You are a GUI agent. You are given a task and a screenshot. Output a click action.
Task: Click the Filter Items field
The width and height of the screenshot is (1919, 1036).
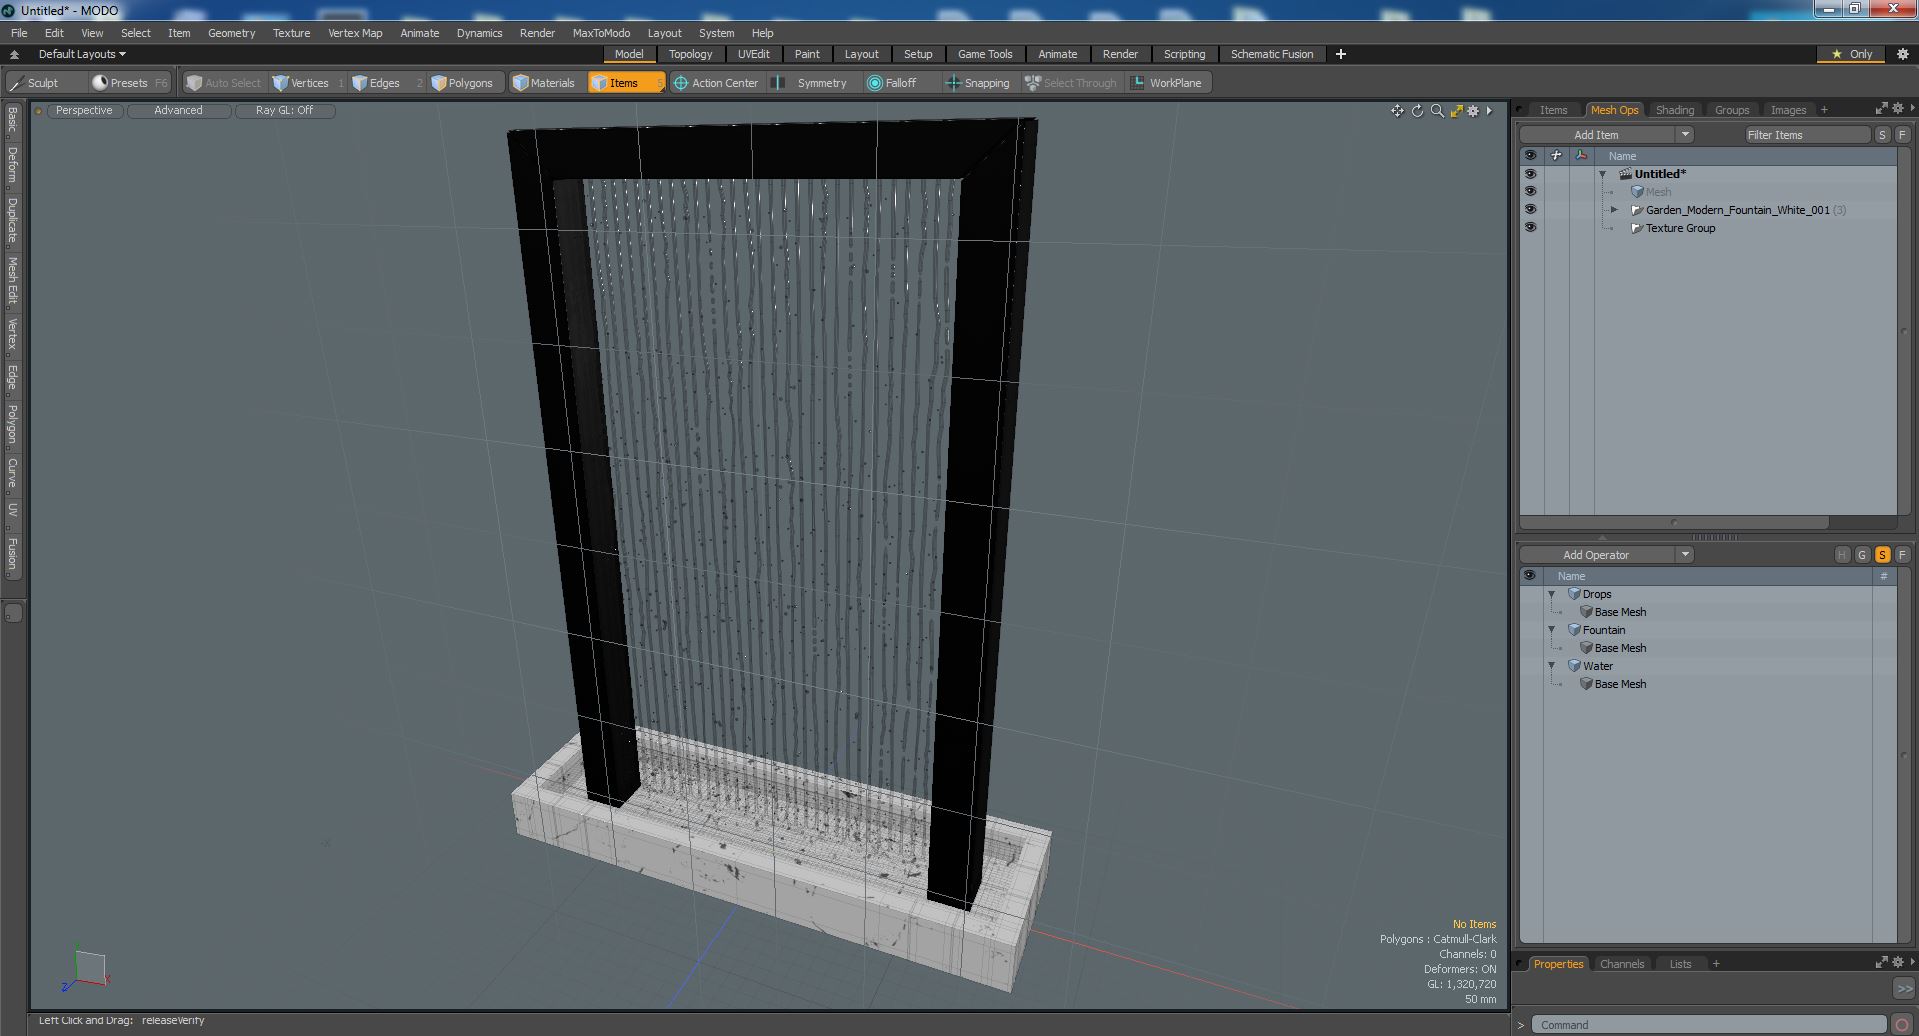[1807, 135]
